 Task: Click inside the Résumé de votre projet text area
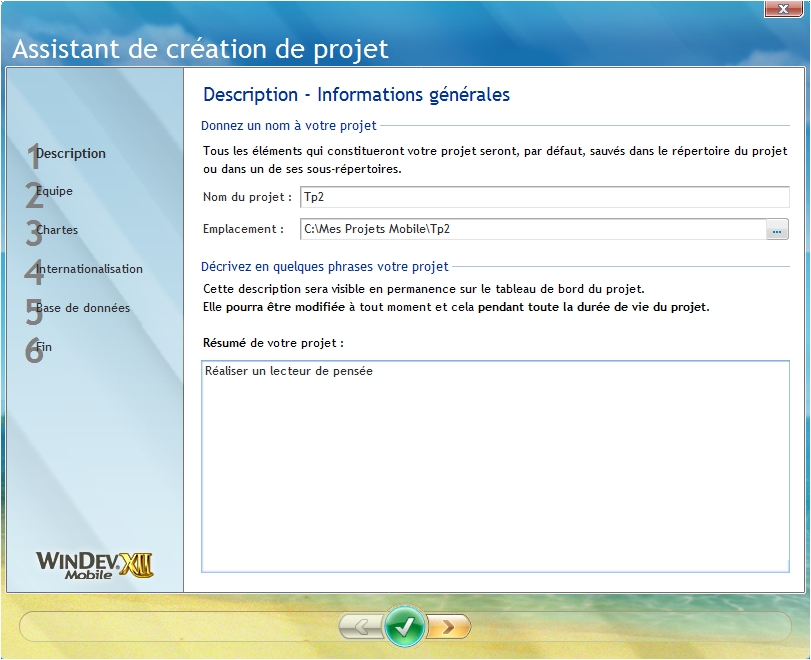[495, 467]
